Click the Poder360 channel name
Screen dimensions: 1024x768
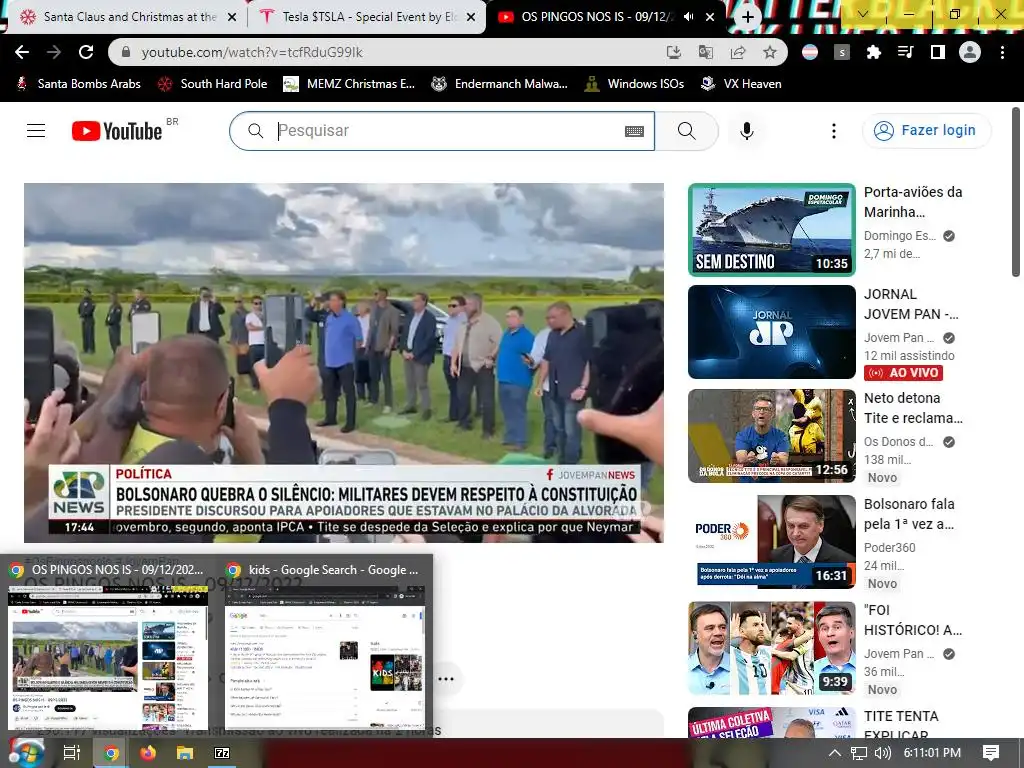889,547
